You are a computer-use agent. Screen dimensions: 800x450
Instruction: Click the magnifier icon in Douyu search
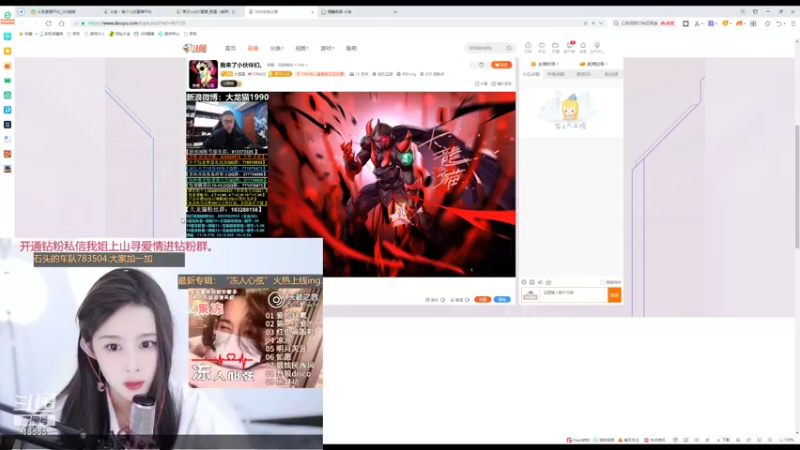point(509,48)
